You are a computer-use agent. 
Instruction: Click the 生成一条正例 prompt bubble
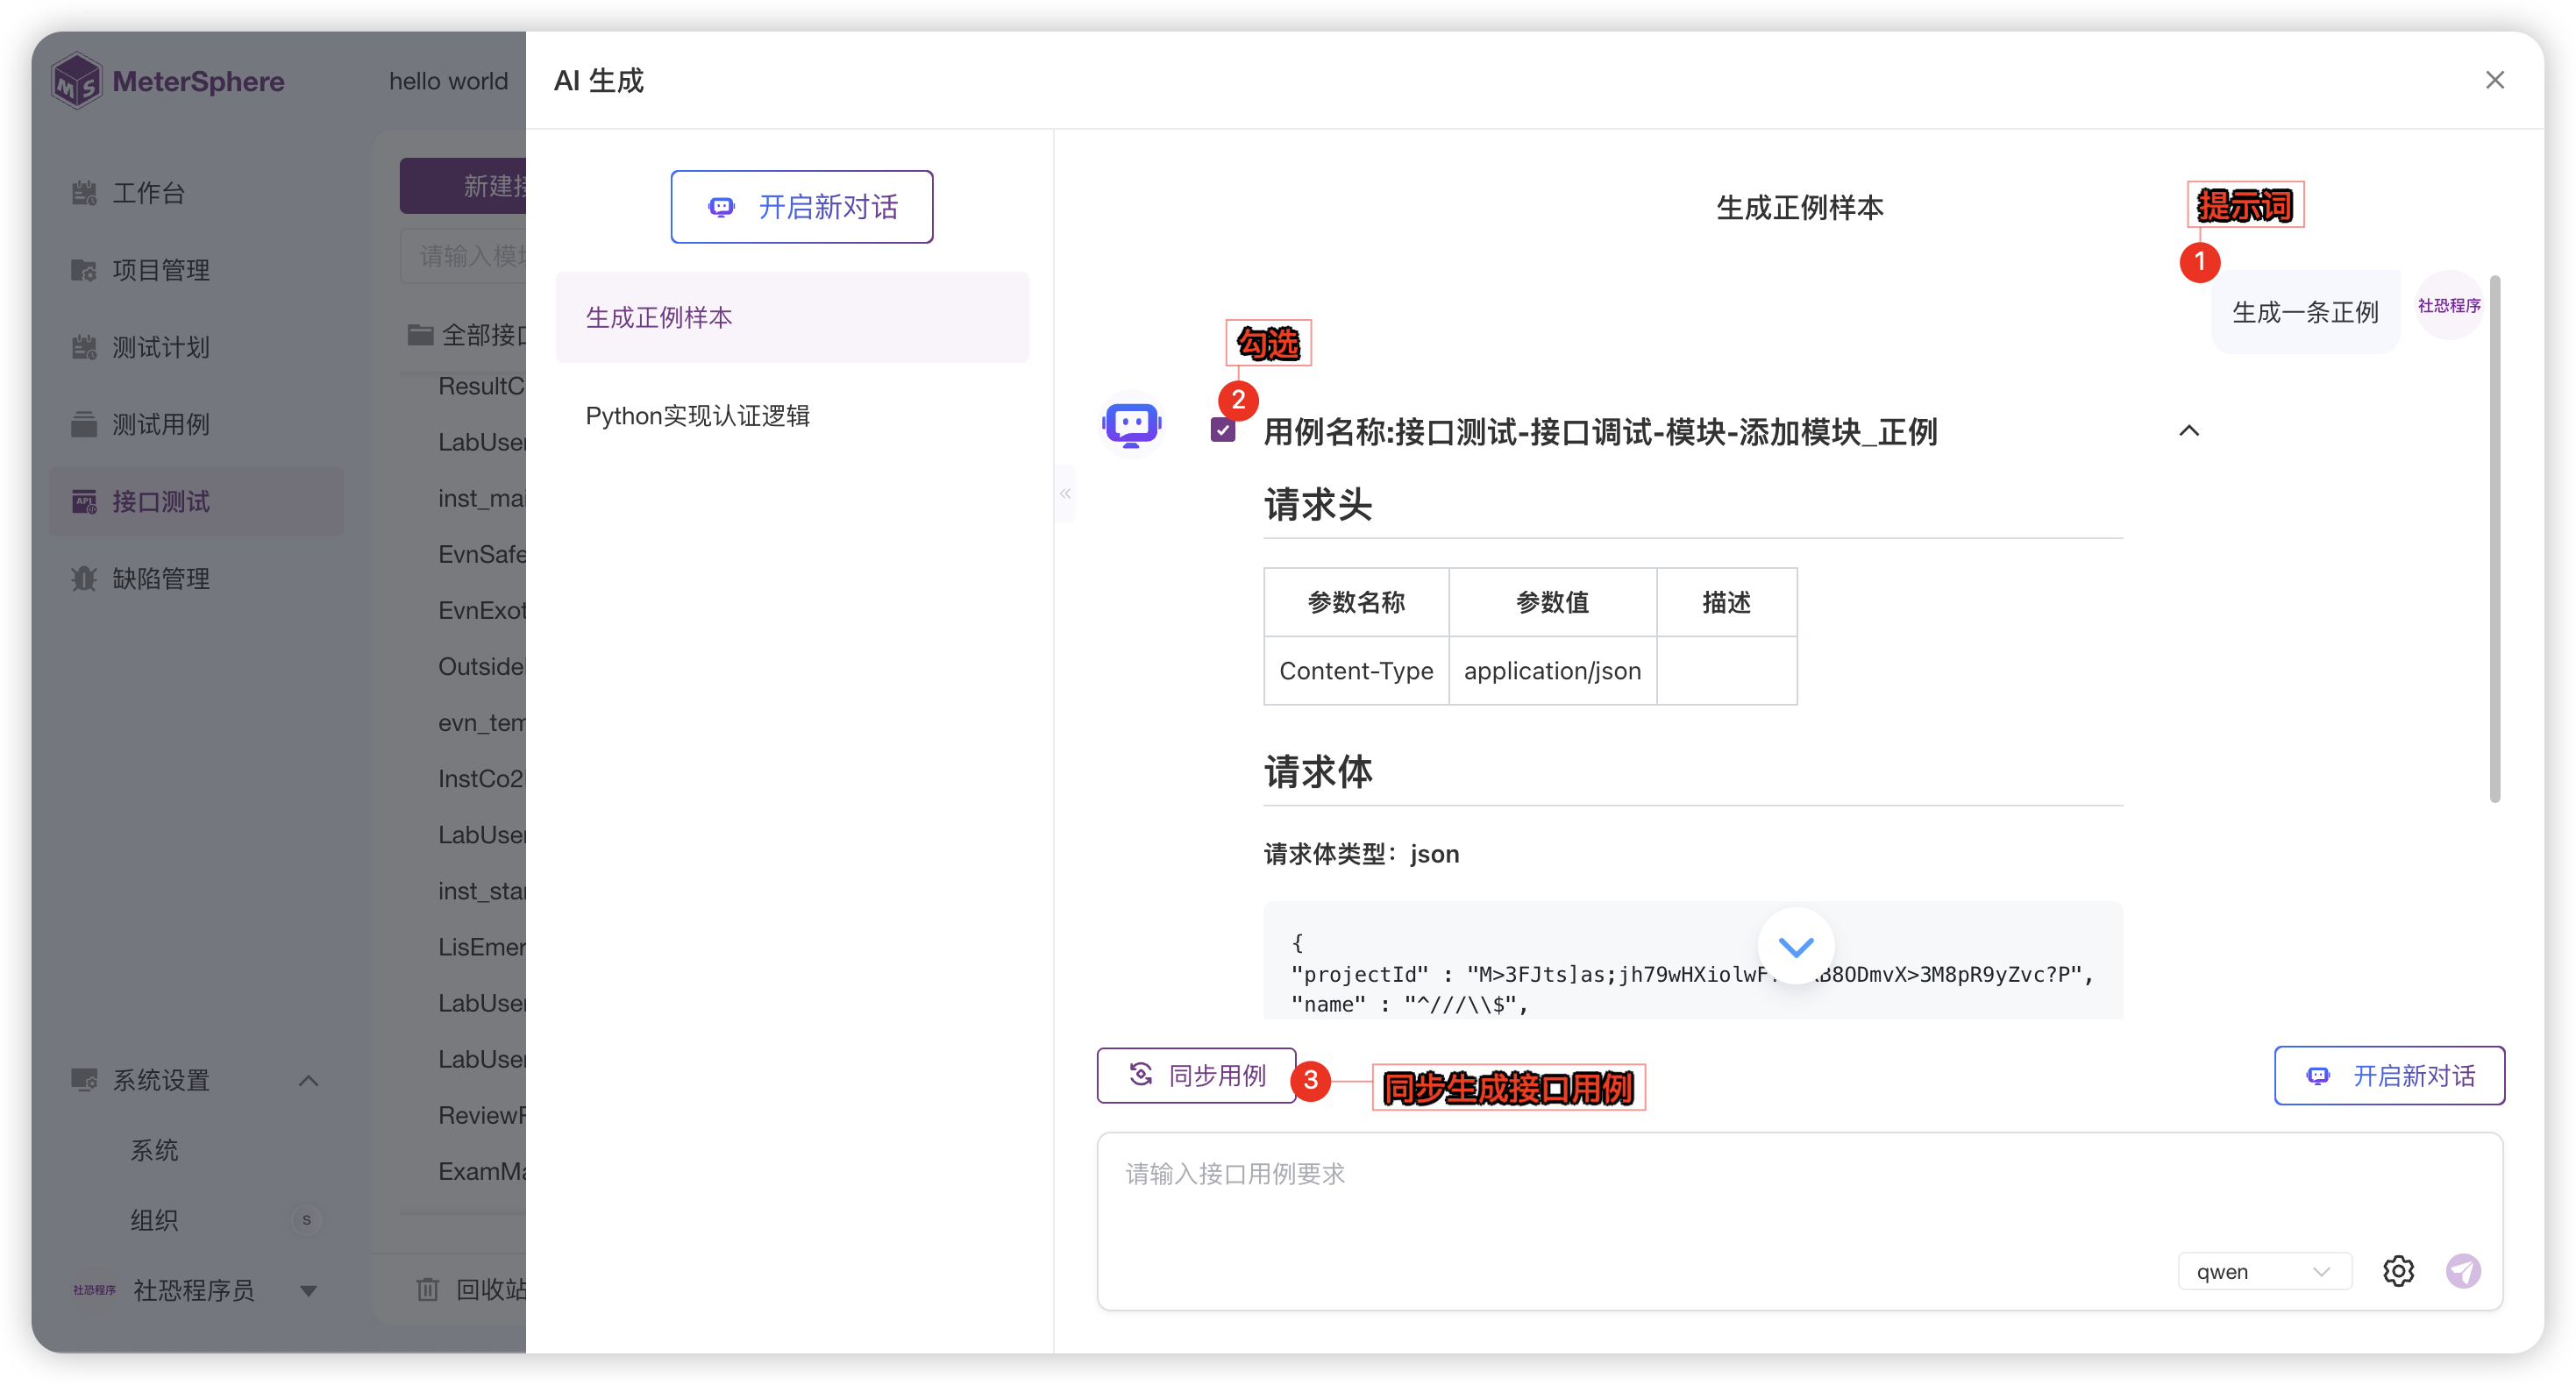tap(2305, 312)
